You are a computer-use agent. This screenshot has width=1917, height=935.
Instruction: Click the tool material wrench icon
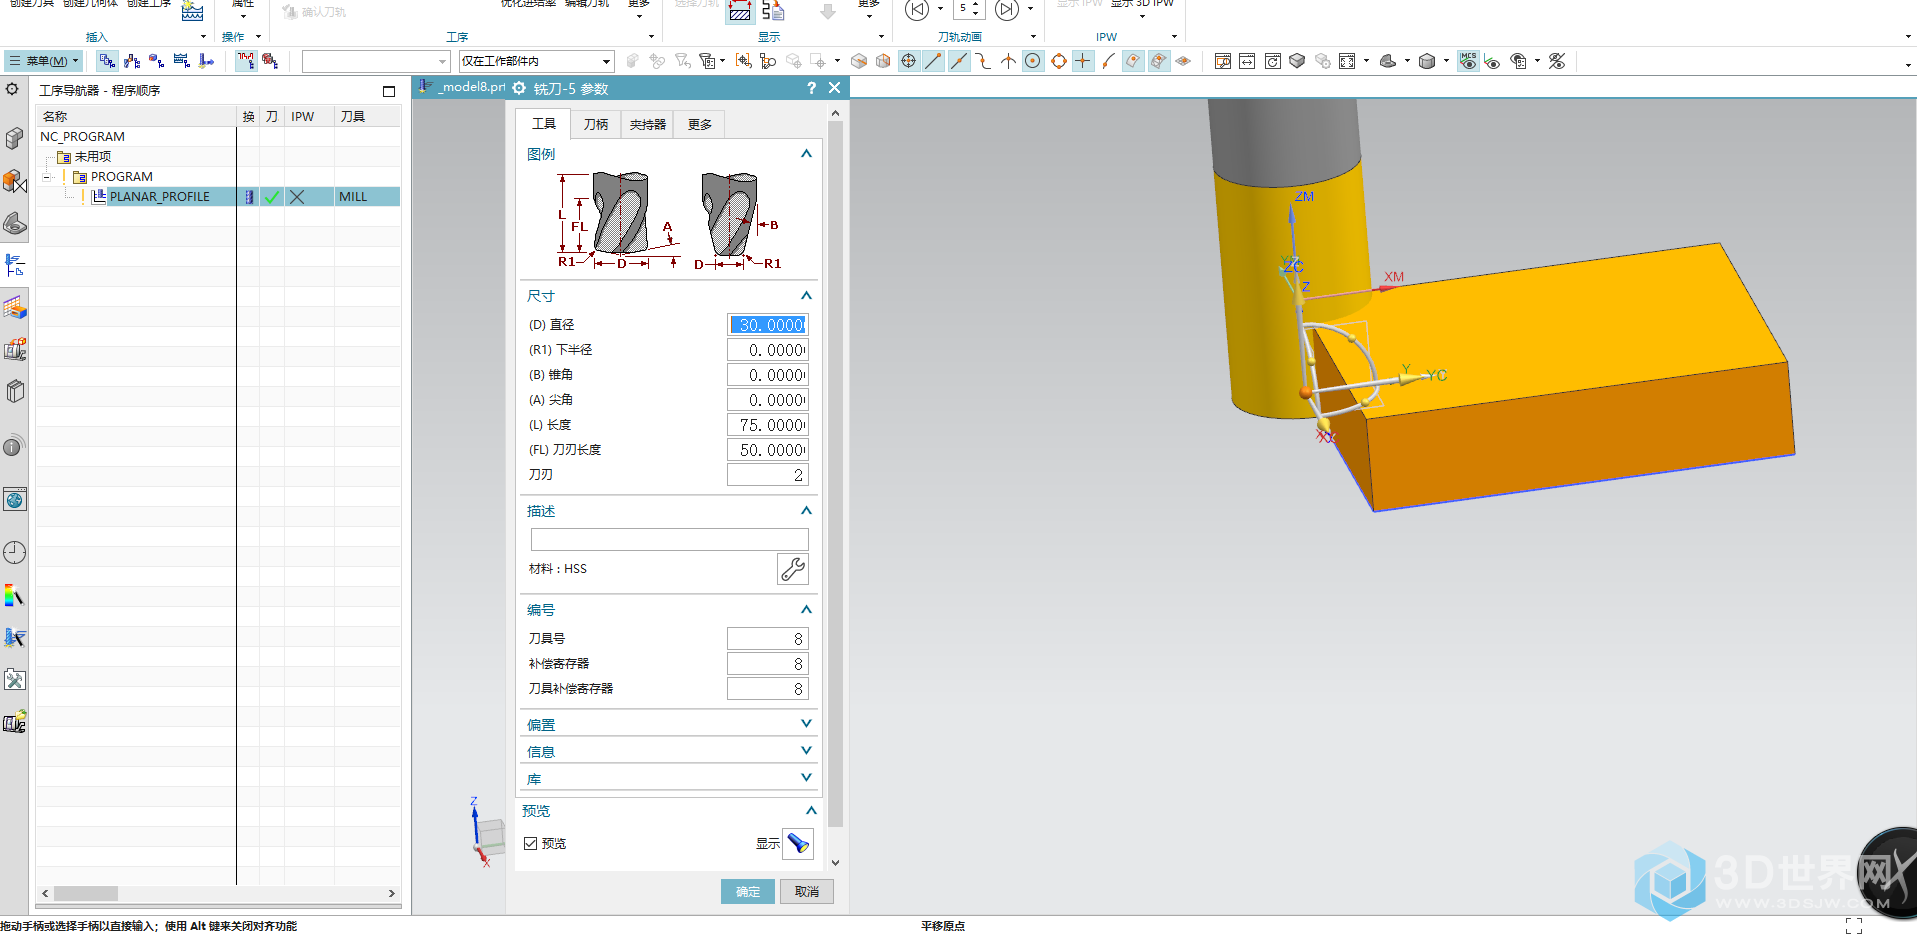[792, 569]
